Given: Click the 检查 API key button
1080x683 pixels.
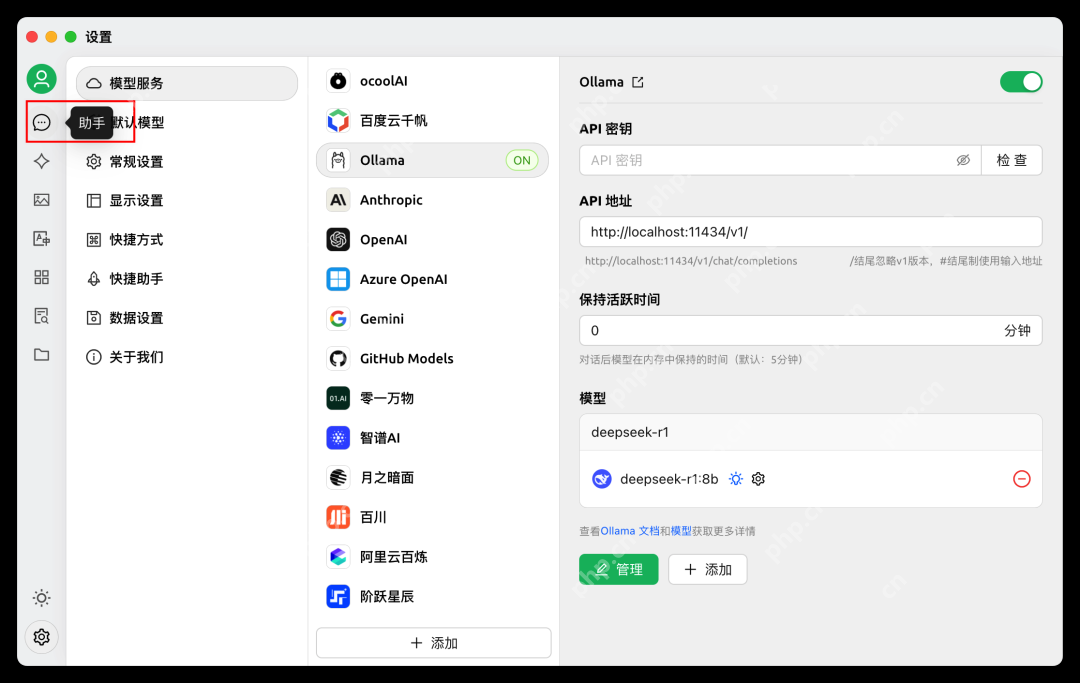Looking at the screenshot, I should (1012, 160).
